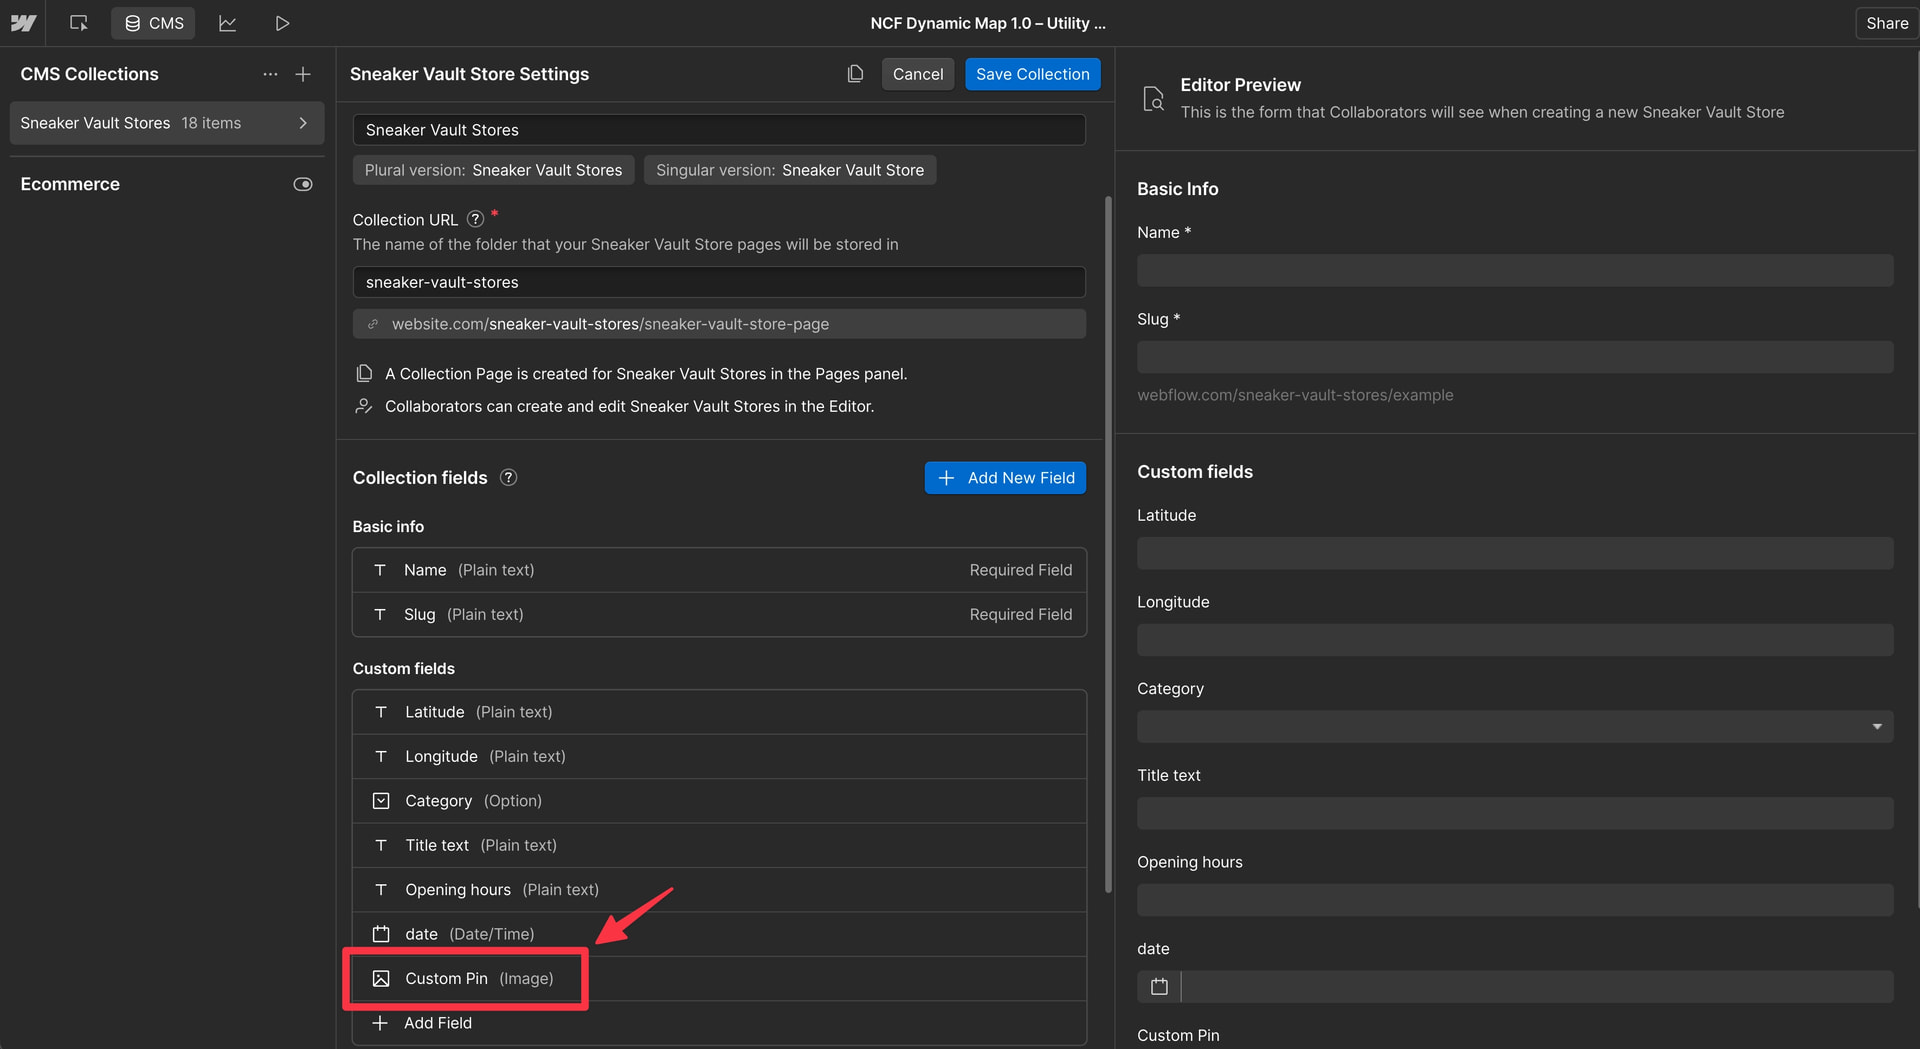This screenshot has height=1049, width=1920.
Task: Open Collection URL help icon
Action: pos(476,219)
